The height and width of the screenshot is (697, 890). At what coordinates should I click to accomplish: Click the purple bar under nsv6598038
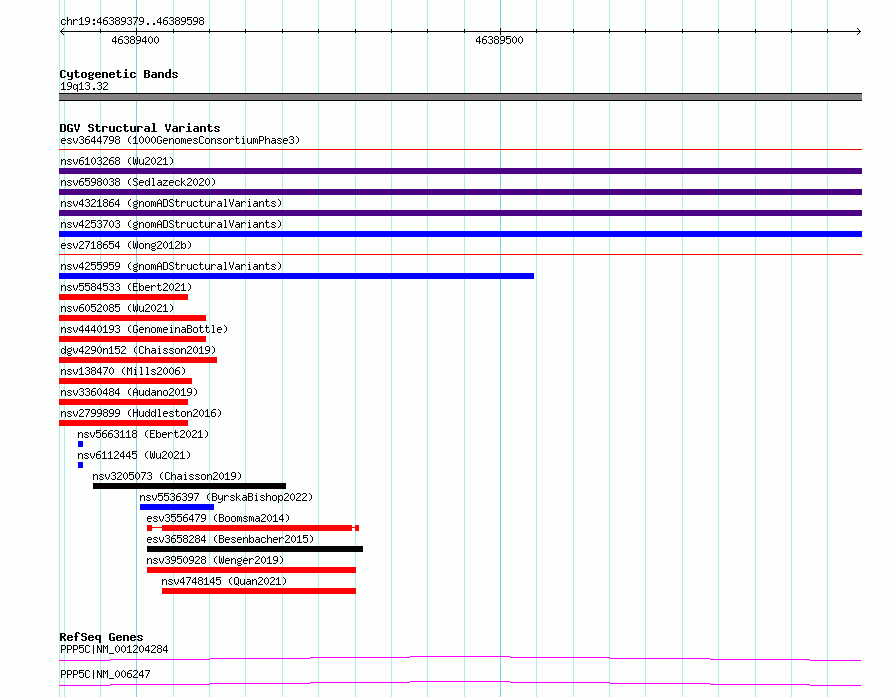[x=460, y=192]
